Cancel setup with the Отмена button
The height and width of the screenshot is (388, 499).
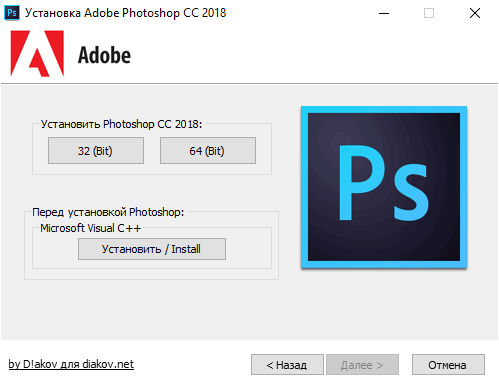pos(448,365)
